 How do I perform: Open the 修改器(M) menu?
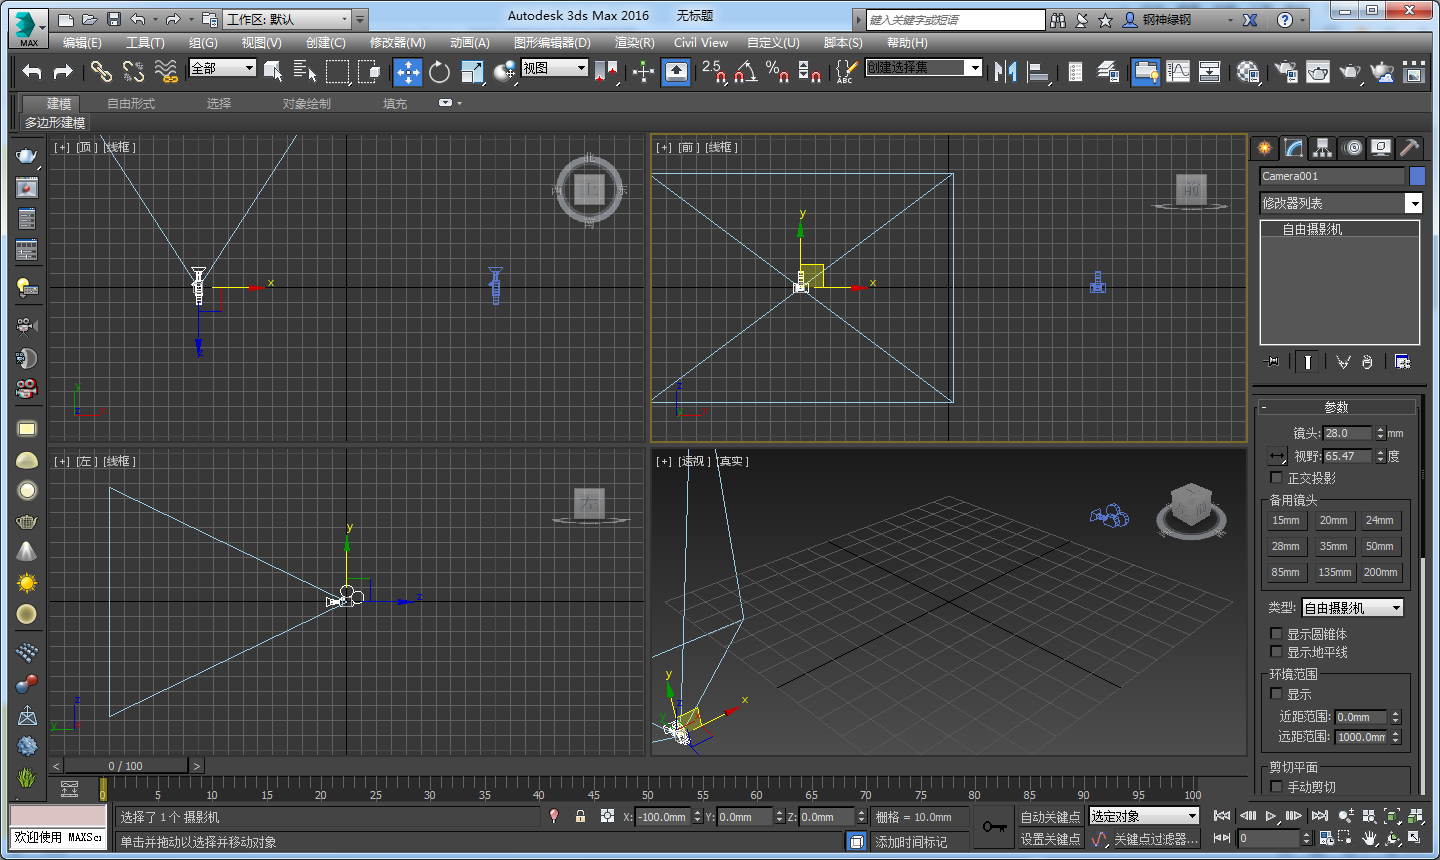click(398, 43)
